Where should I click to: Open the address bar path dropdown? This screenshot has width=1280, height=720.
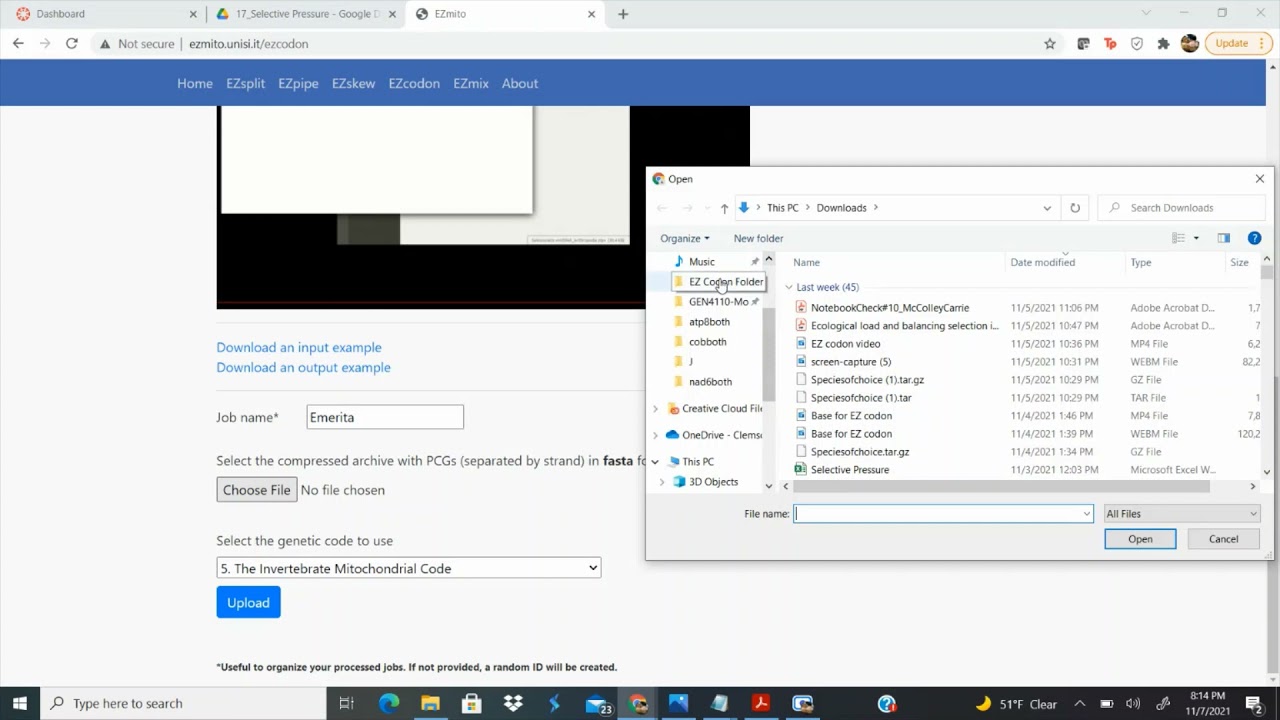1047,208
